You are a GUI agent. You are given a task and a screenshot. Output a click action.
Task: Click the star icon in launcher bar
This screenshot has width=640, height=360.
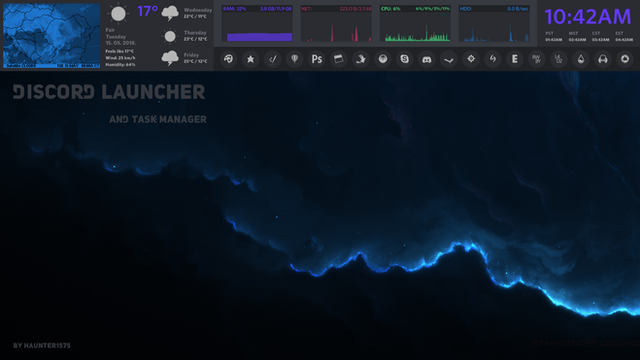click(251, 59)
